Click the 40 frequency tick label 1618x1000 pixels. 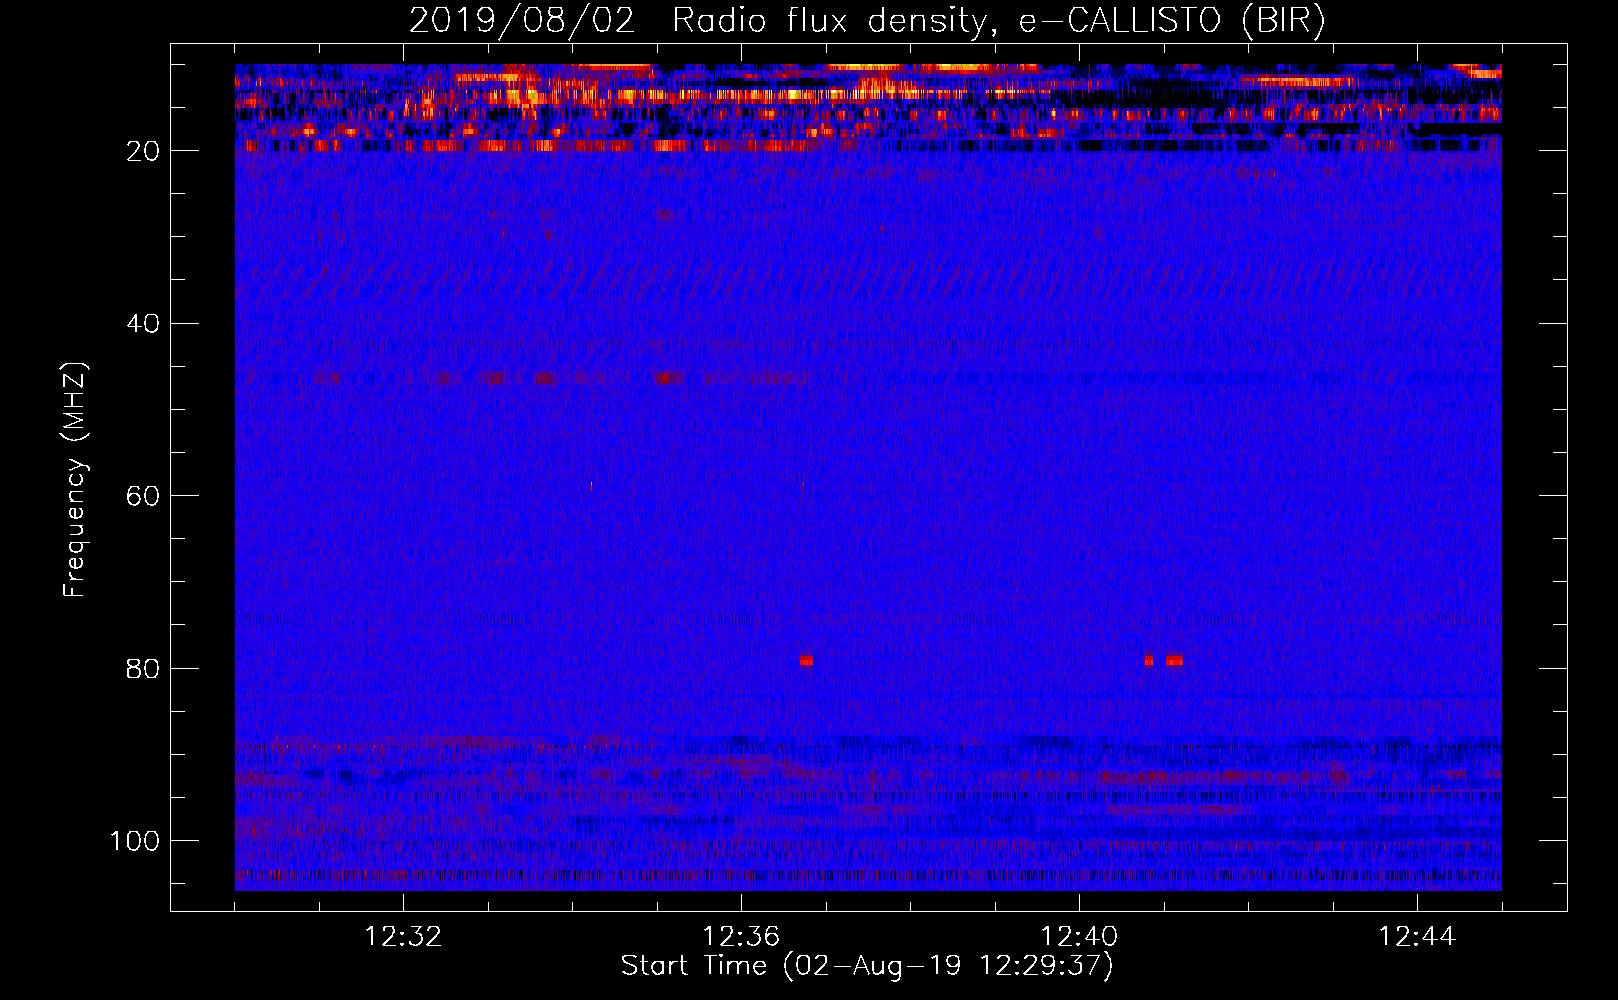tap(144, 324)
